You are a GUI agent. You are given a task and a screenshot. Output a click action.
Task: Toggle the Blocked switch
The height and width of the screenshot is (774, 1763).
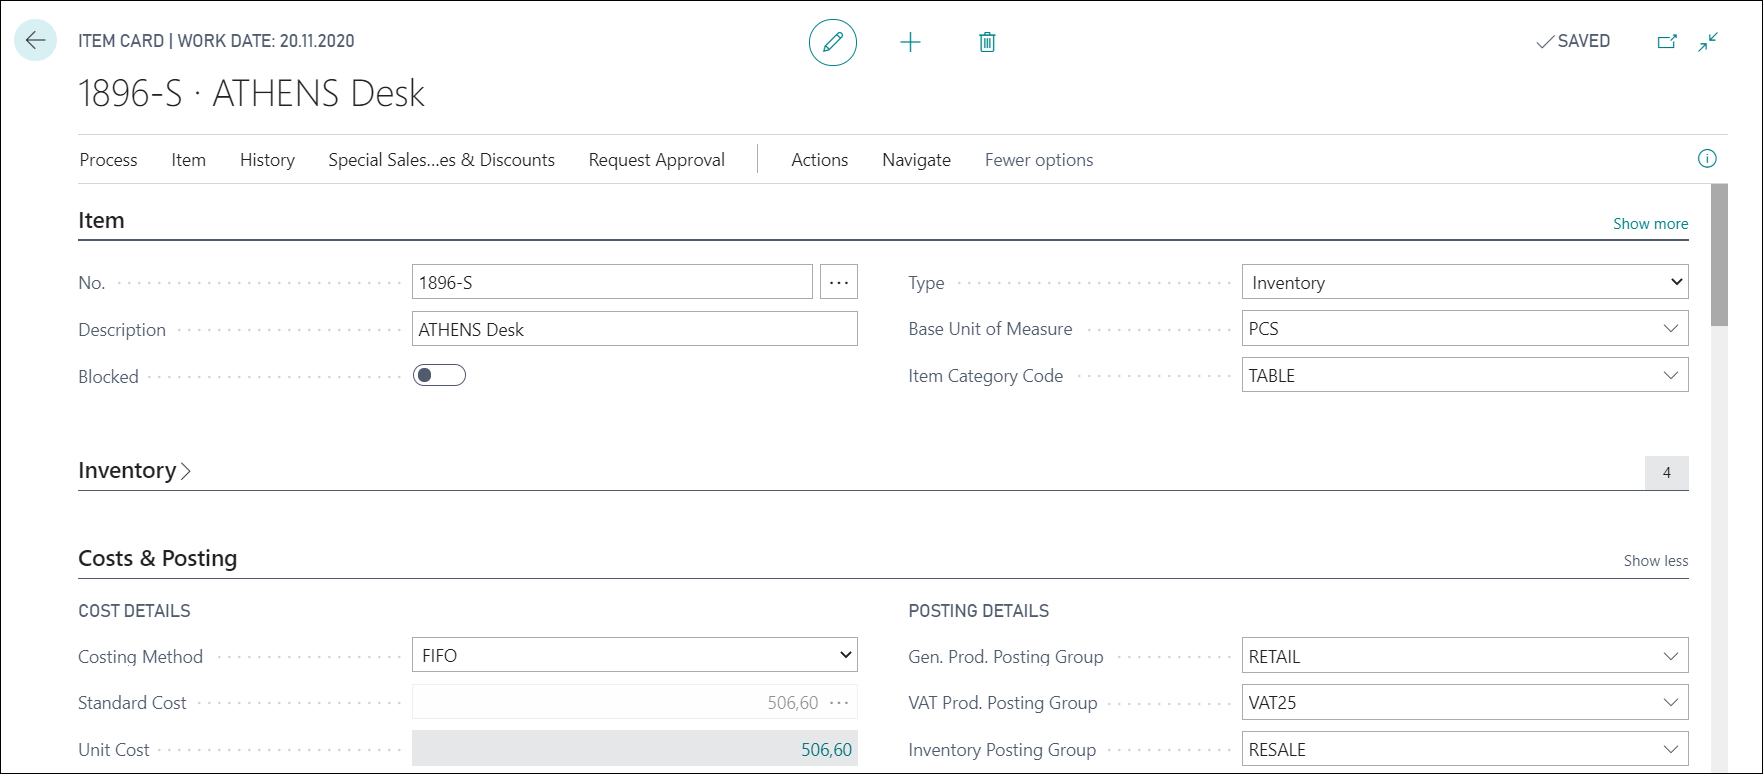[439, 376]
